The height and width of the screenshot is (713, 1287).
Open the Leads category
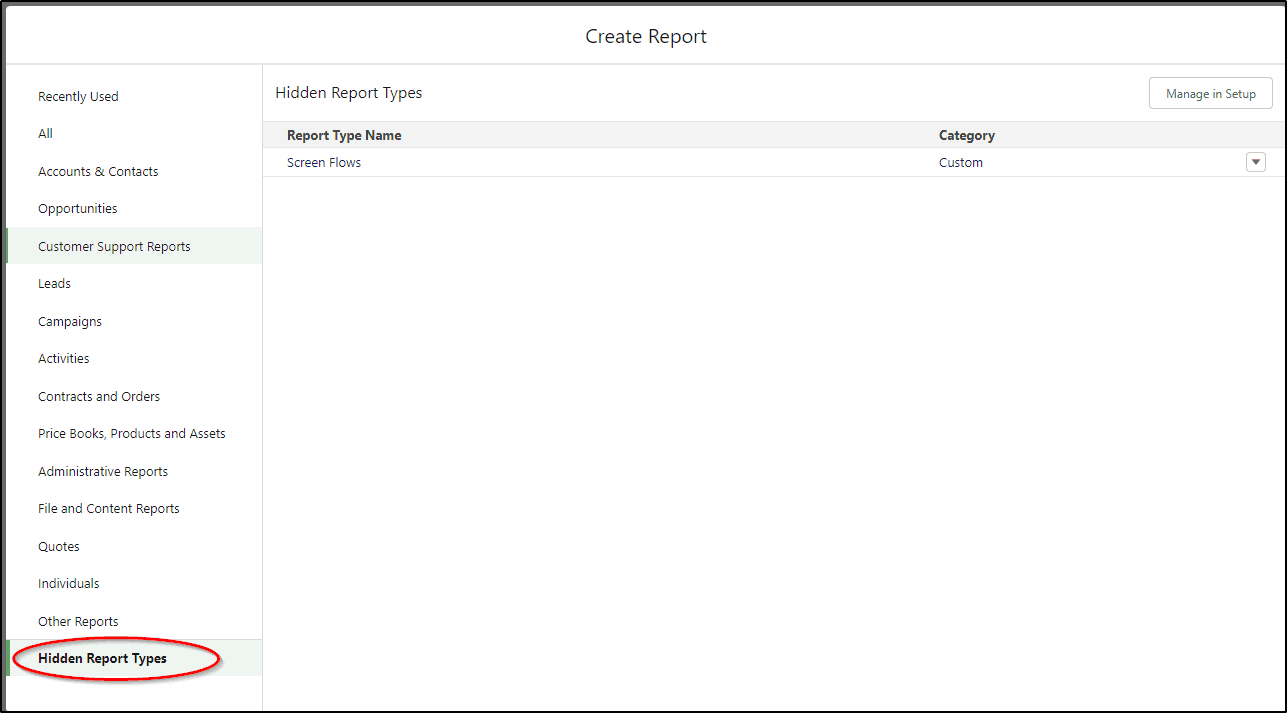(x=54, y=284)
